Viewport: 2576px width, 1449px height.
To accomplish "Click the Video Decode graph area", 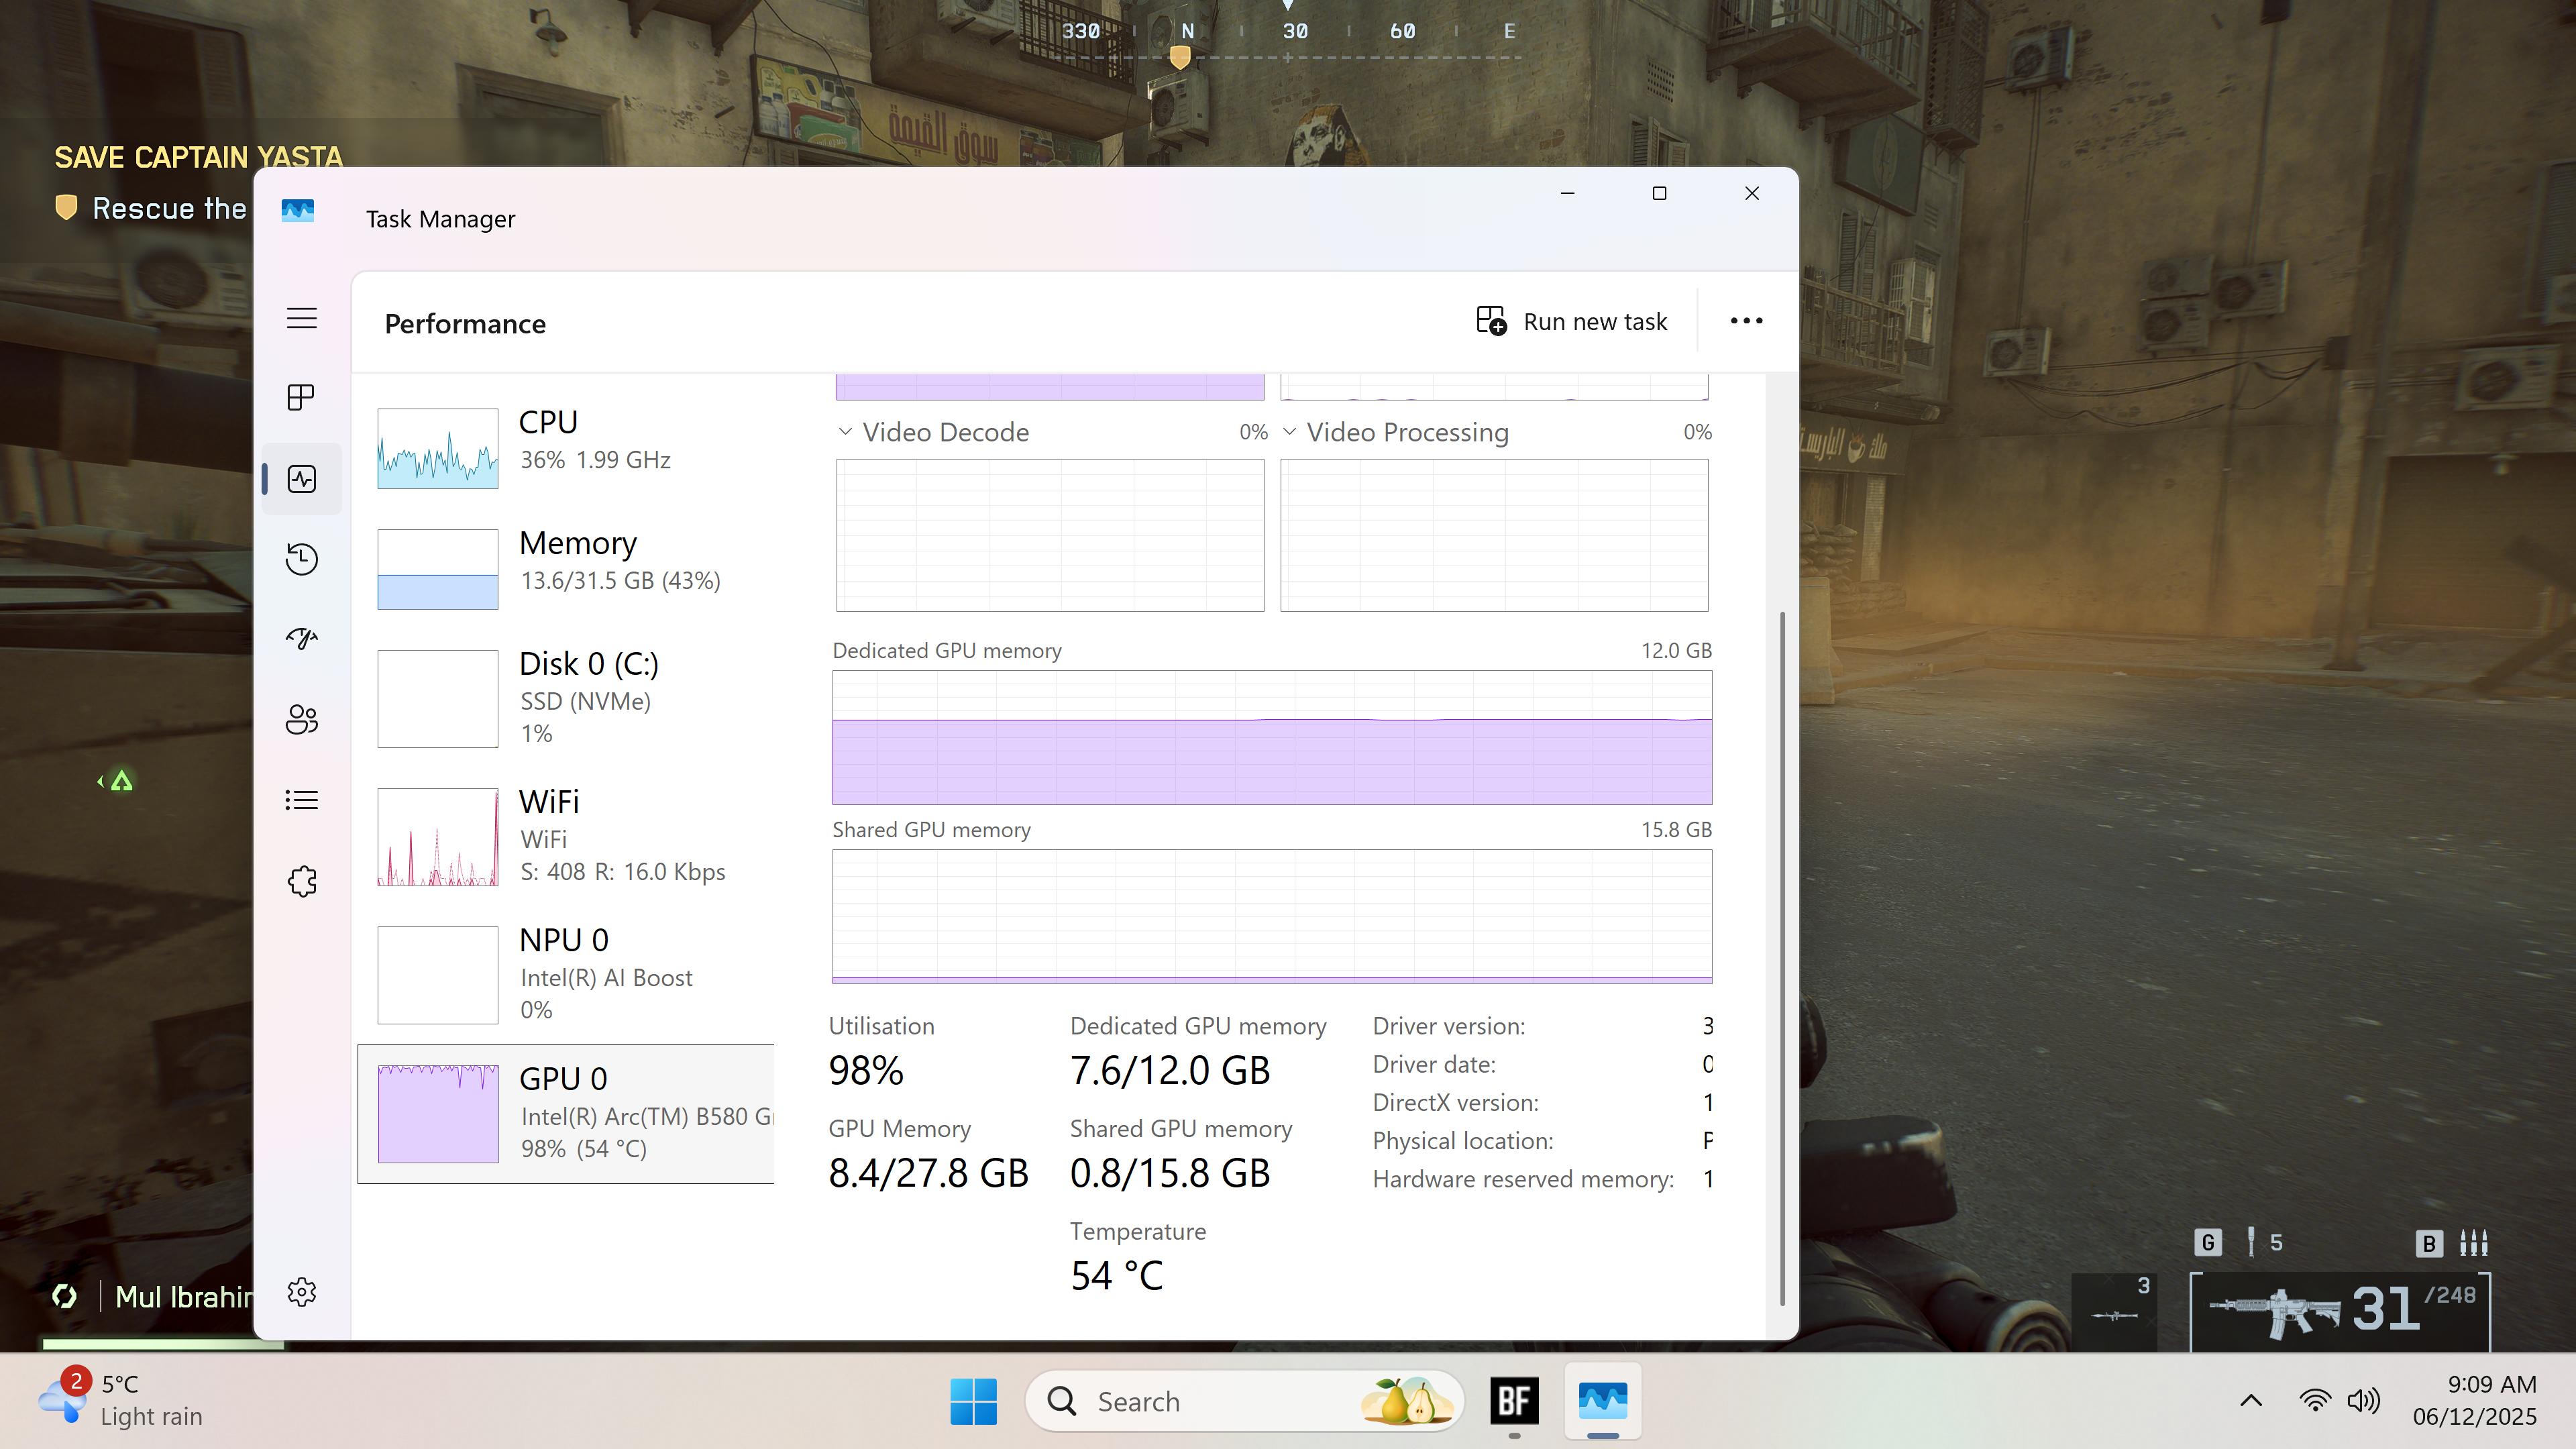I will (1050, 535).
